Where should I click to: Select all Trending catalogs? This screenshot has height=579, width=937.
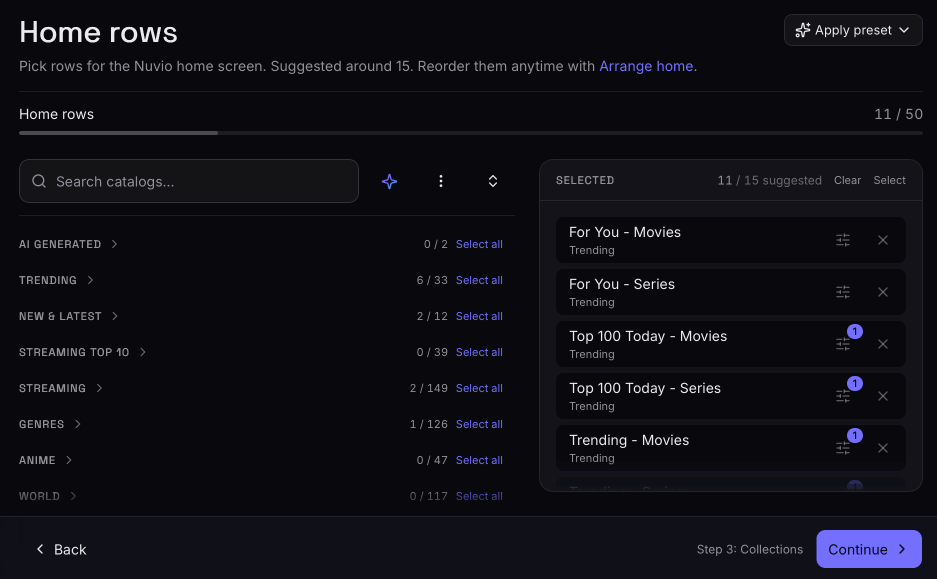479,280
